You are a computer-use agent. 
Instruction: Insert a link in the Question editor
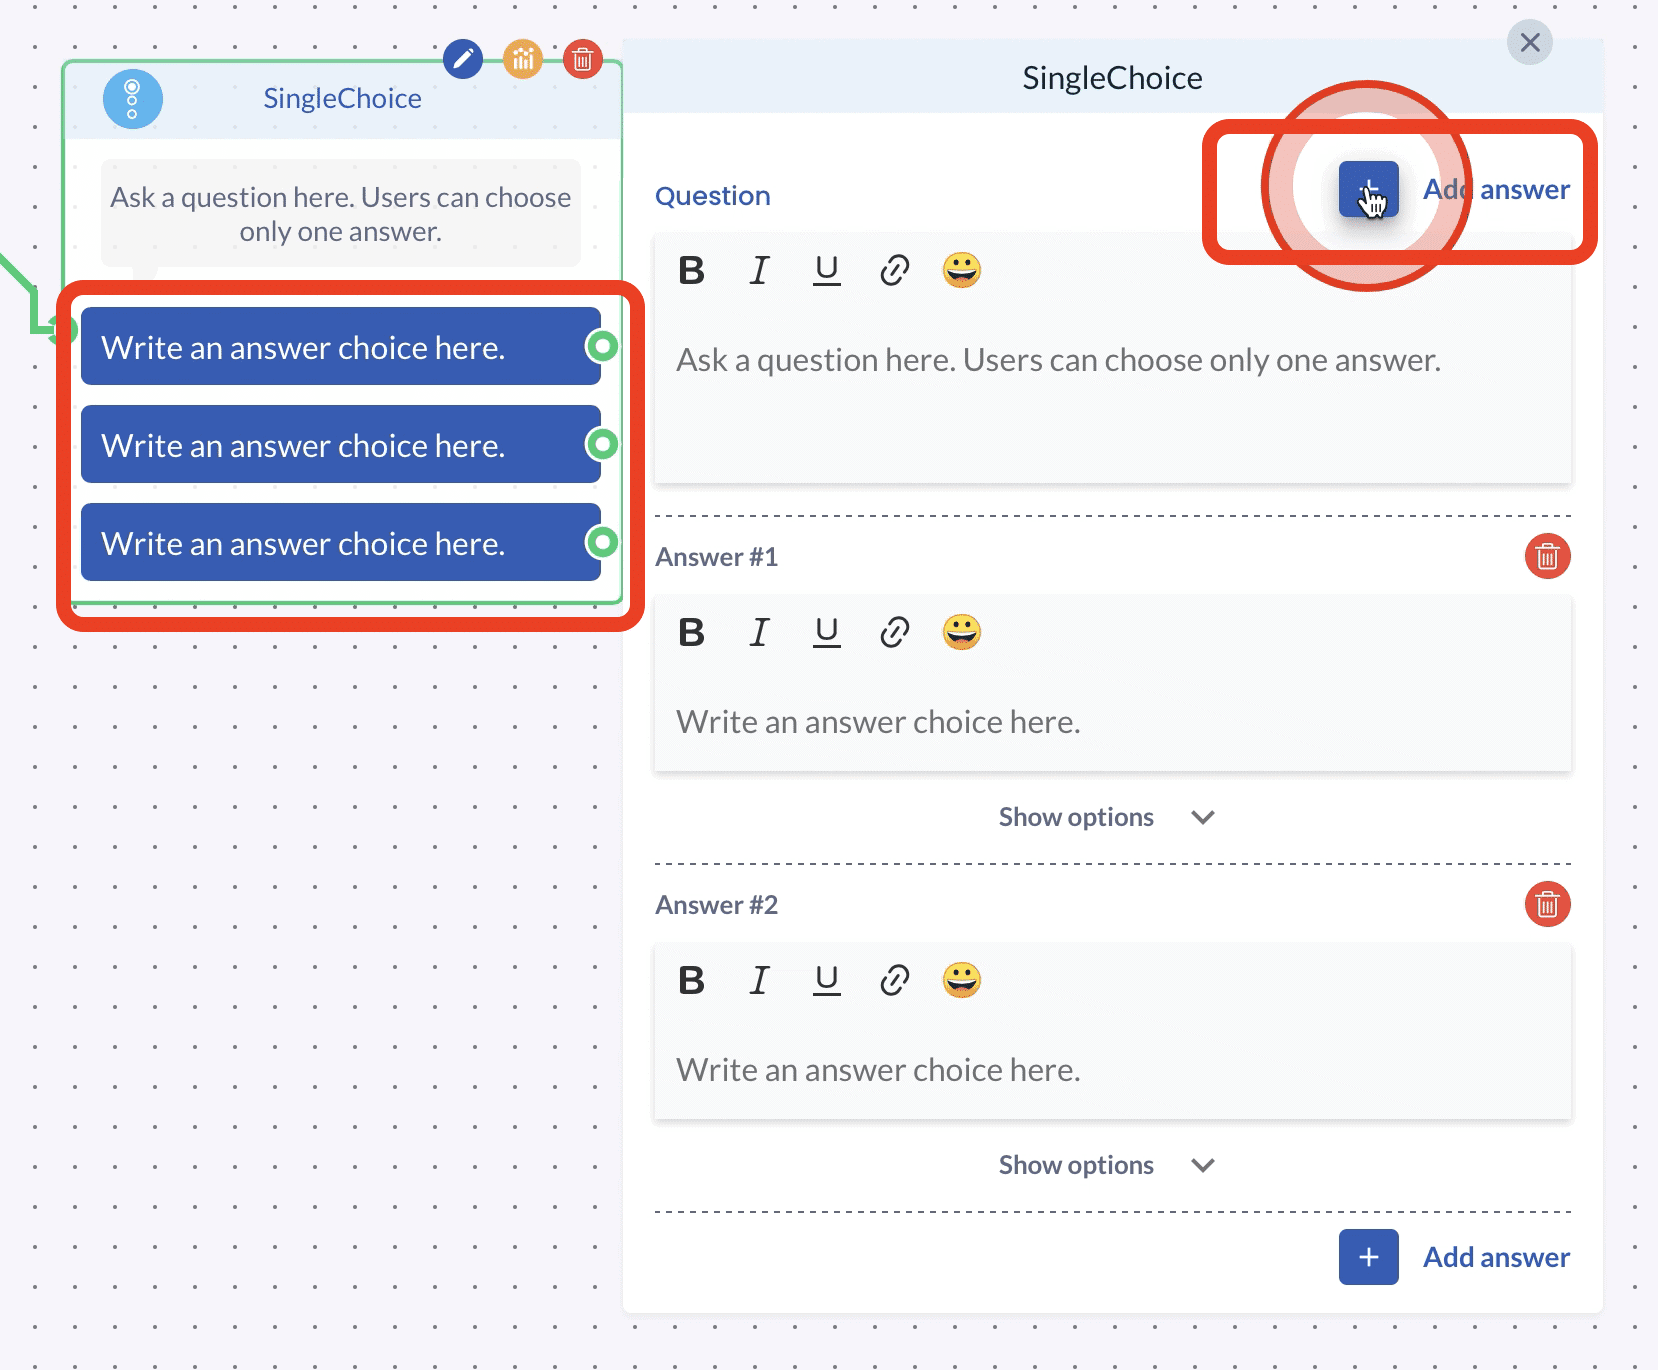(x=894, y=270)
